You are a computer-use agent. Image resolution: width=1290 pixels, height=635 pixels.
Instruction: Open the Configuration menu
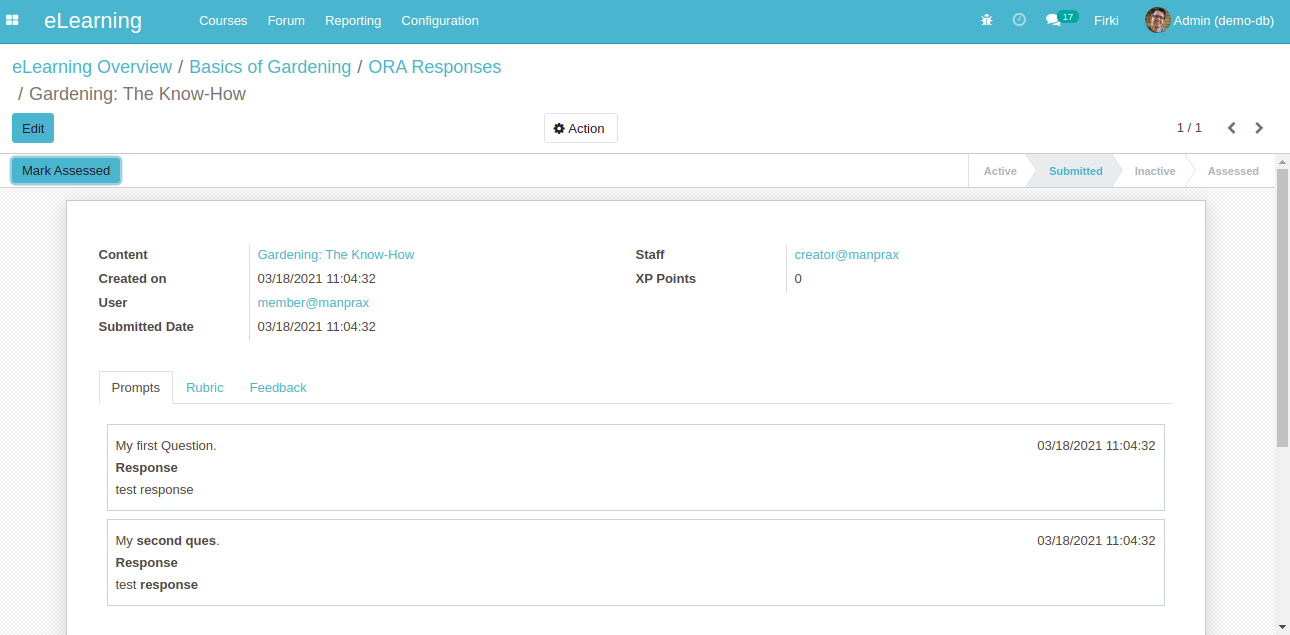(440, 20)
